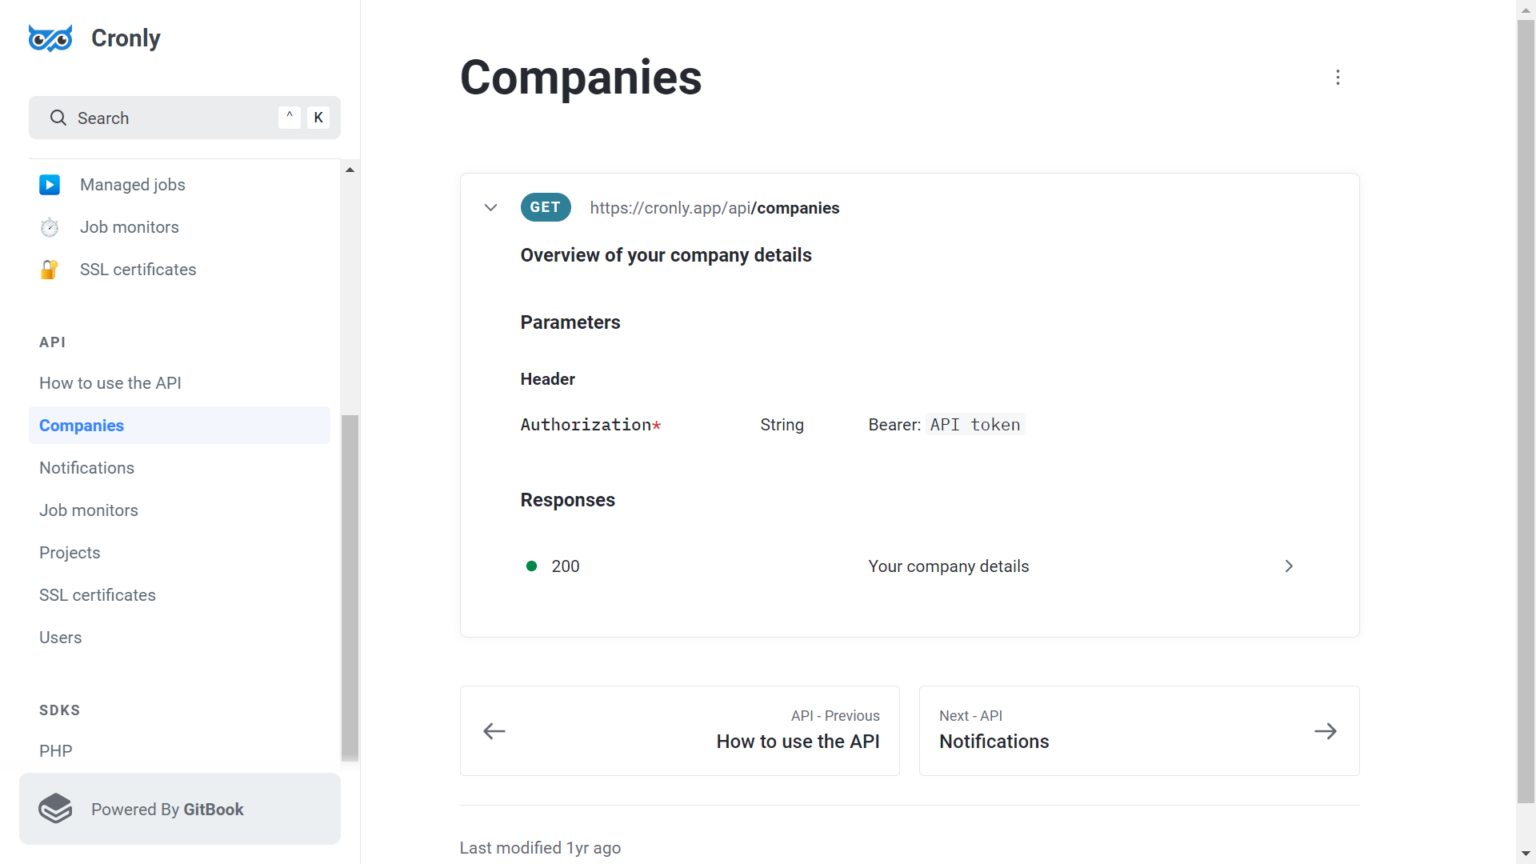The height and width of the screenshot is (864, 1536).
Task: Open the Users API sidebar item
Action: (61, 638)
